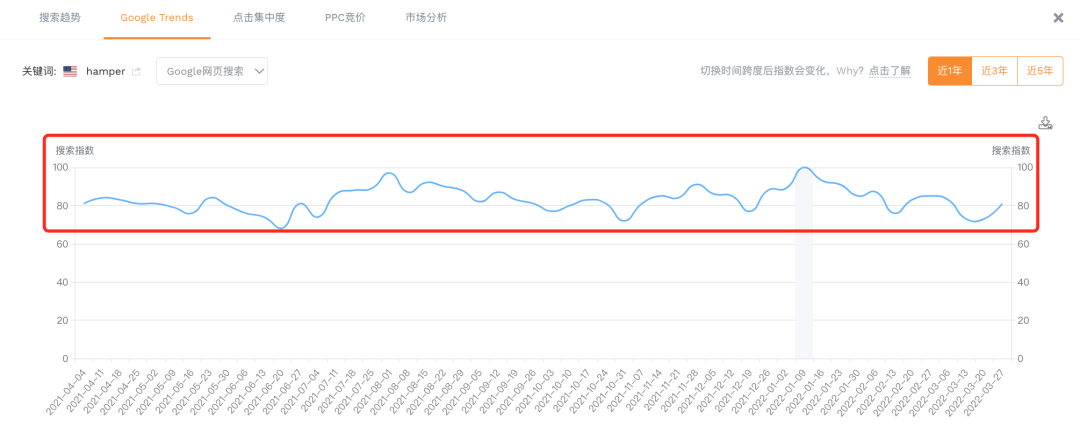This screenshot has width=1080, height=440.
Task: Select the Google Trends tab
Action: (x=157, y=18)
